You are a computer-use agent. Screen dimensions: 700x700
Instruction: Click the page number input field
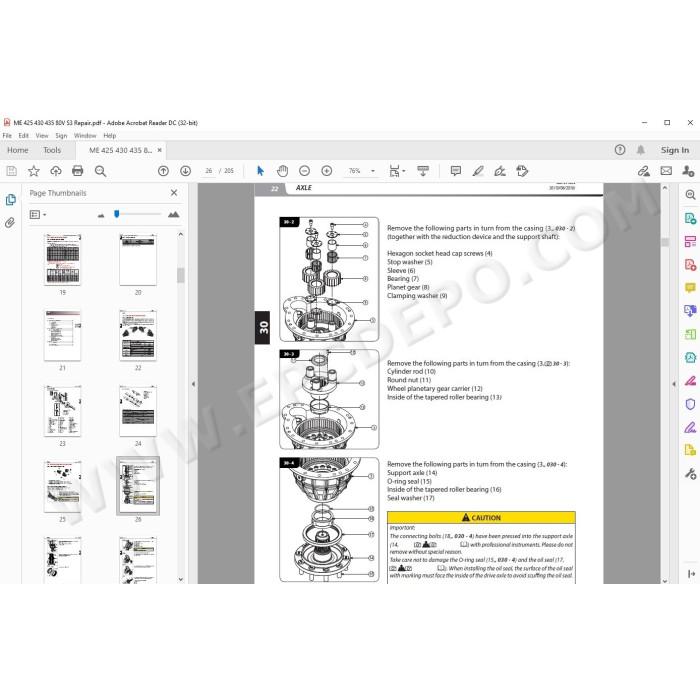pos(208,171)
